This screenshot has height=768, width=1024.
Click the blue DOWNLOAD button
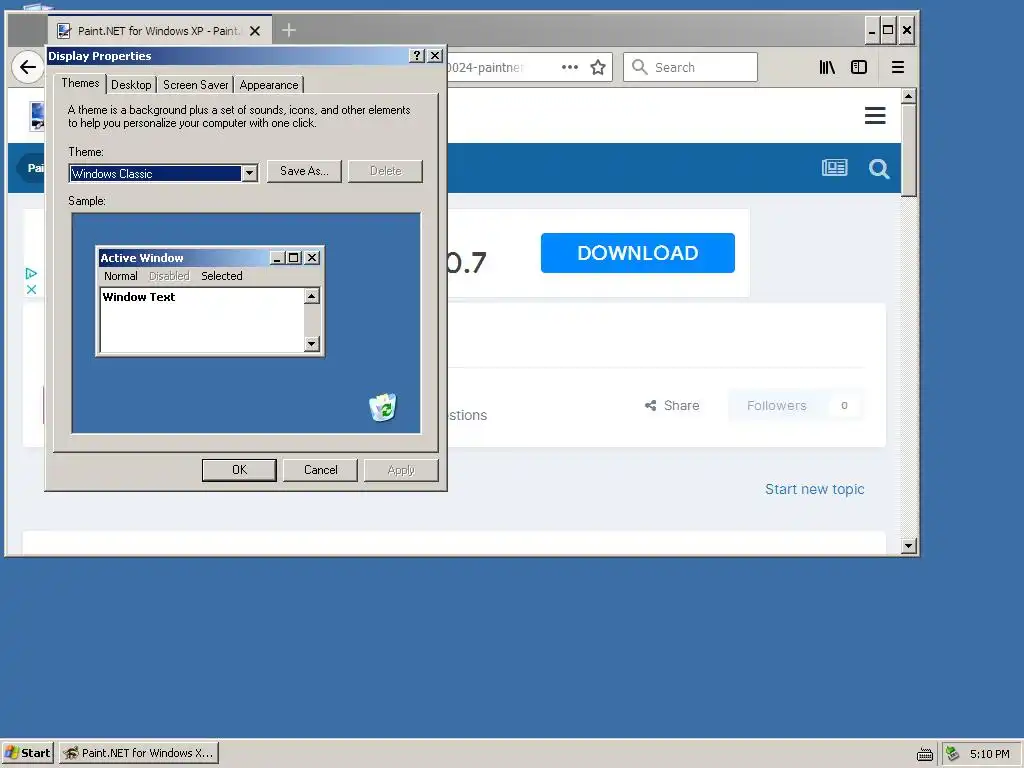[637, 253]
